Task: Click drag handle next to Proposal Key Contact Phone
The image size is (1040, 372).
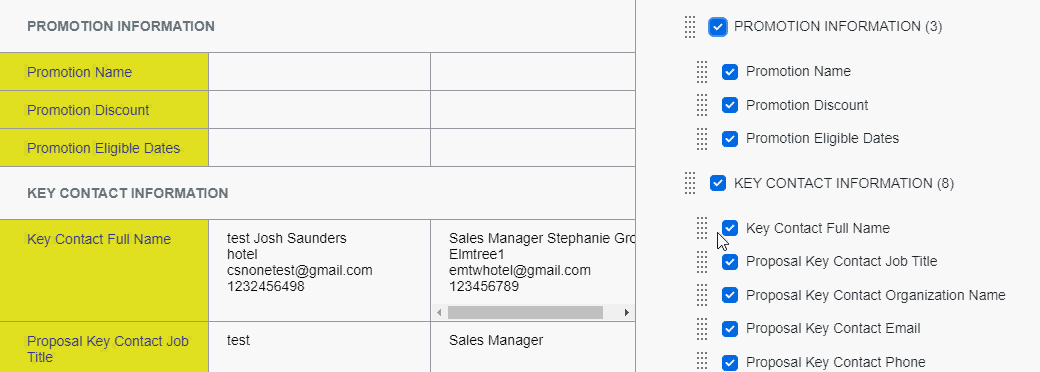Action: click(x=702, y=362)
